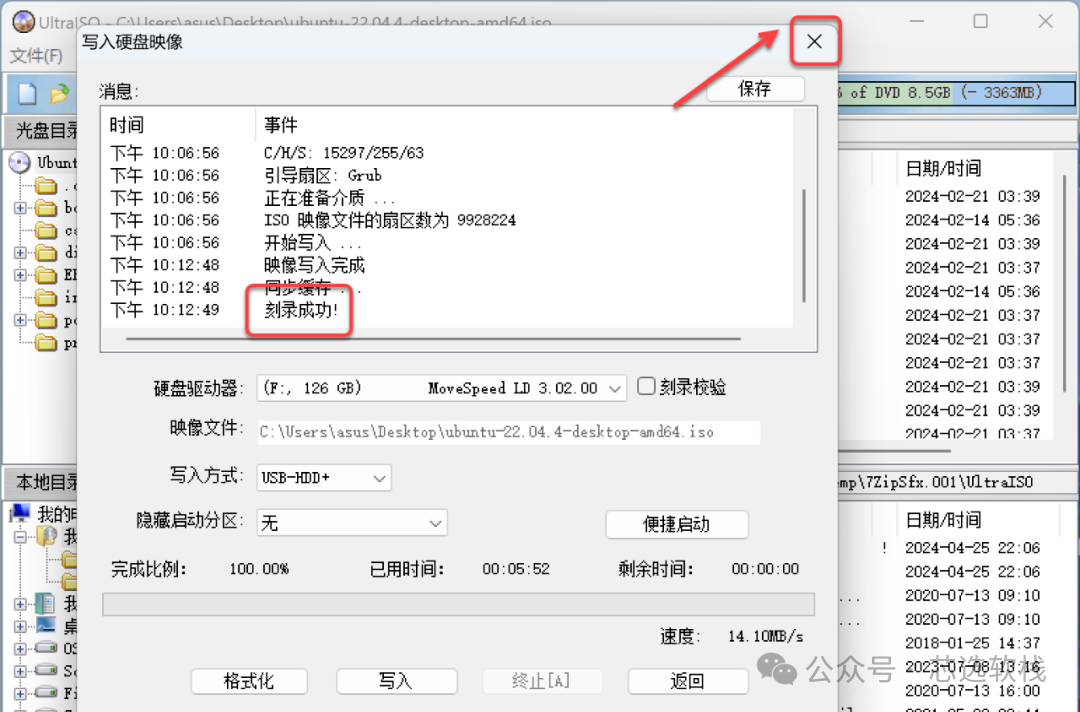
Task: Open the 硬盘驱动器 drive dropdown
Action: (x=442, y=388)
